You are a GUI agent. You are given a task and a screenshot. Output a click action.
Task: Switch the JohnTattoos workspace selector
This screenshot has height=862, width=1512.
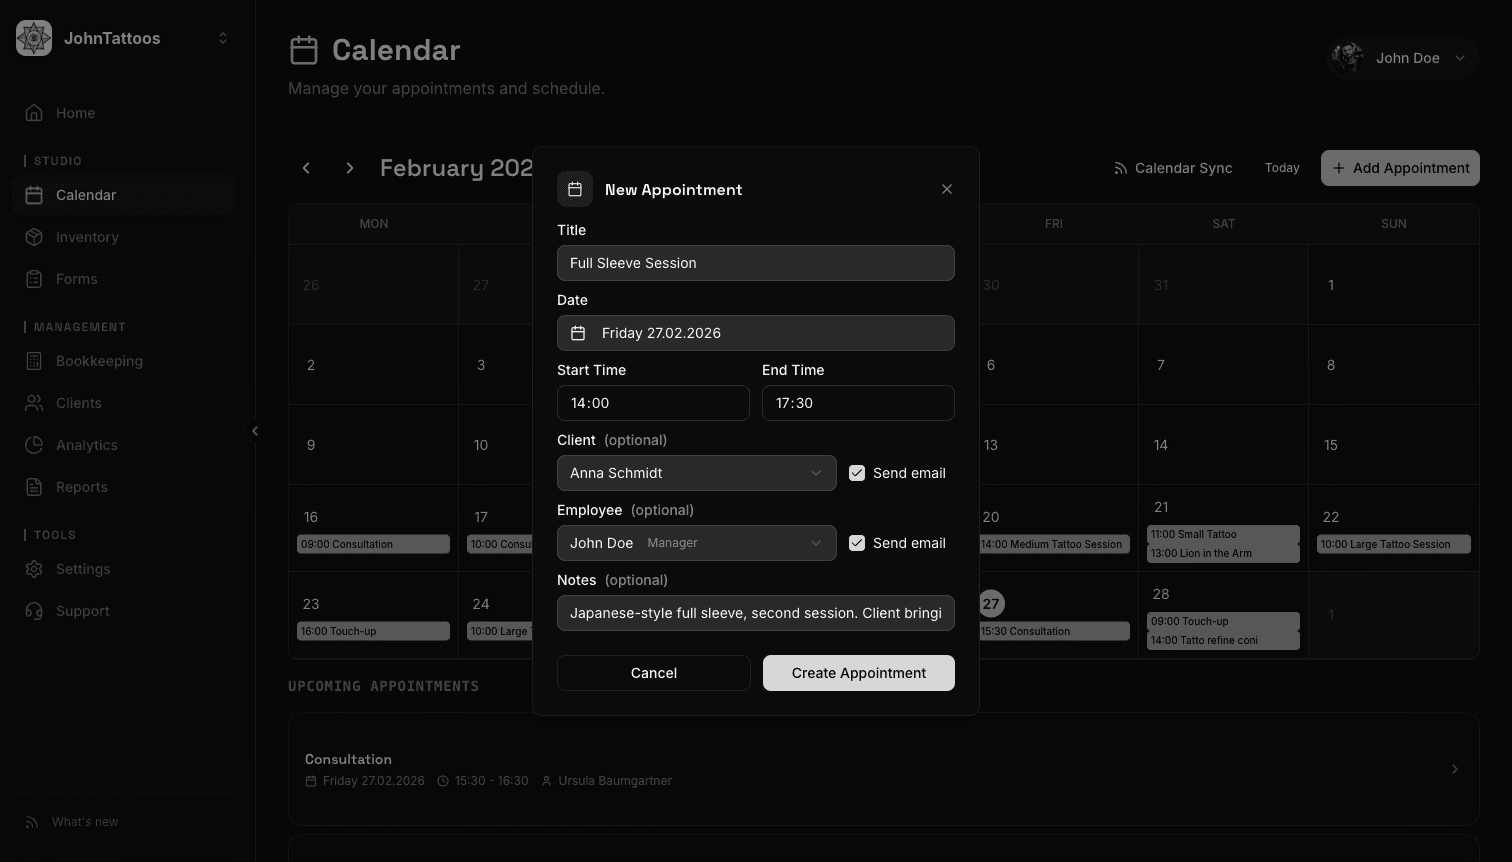[x=222, y=38]
